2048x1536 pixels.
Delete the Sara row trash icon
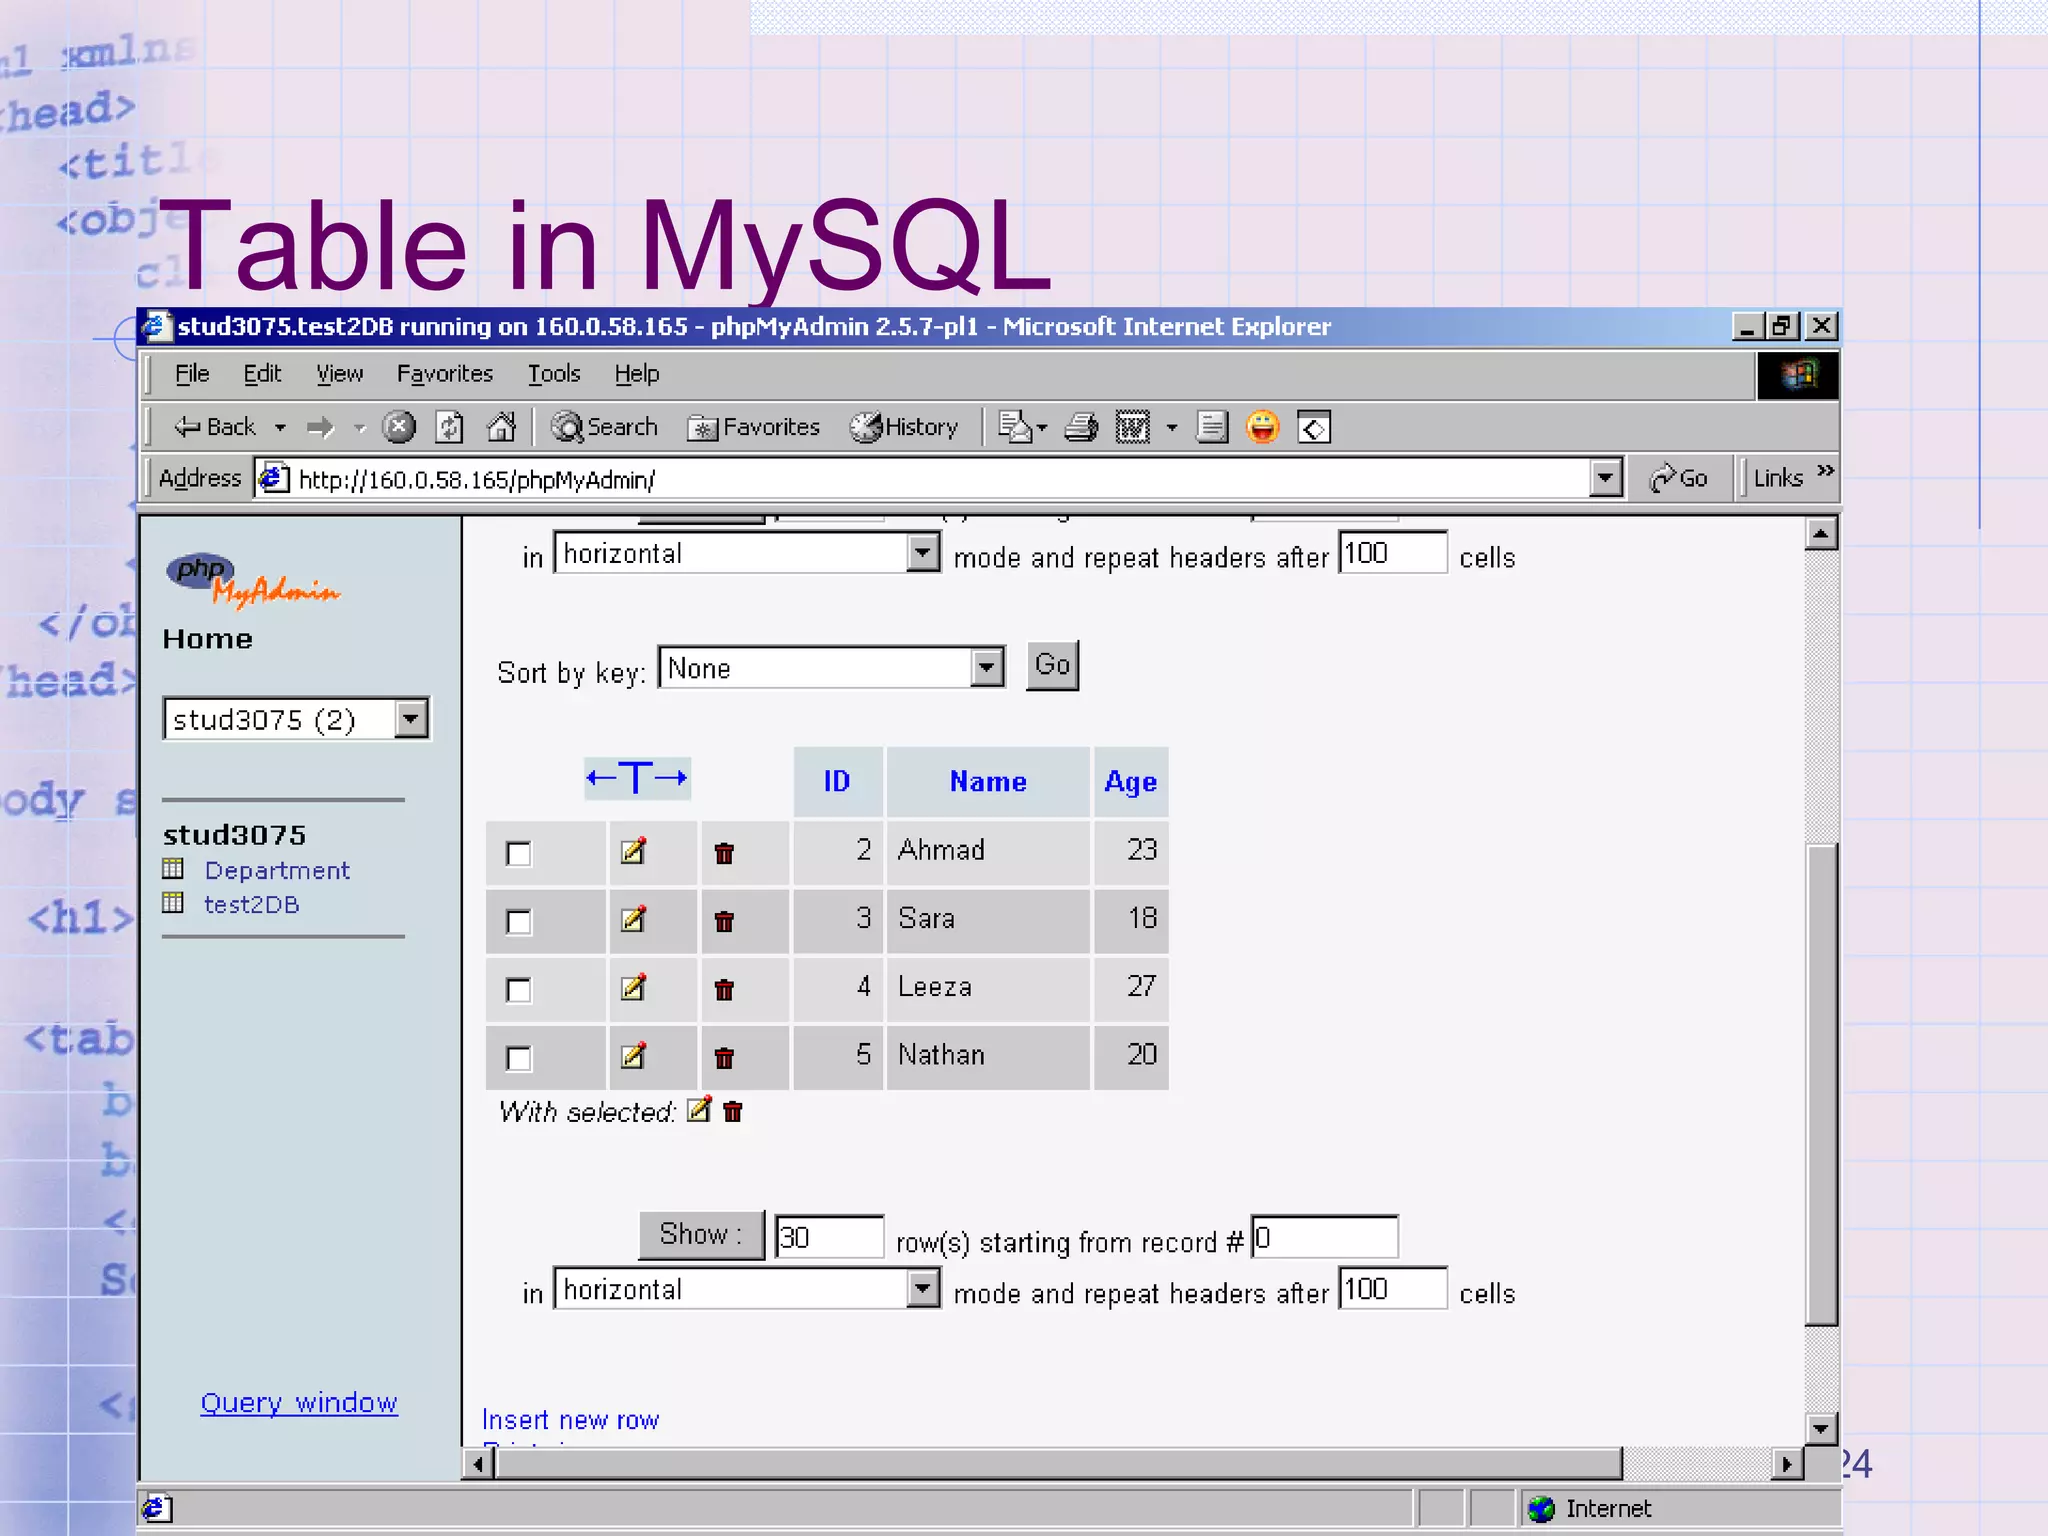(724, 921)
